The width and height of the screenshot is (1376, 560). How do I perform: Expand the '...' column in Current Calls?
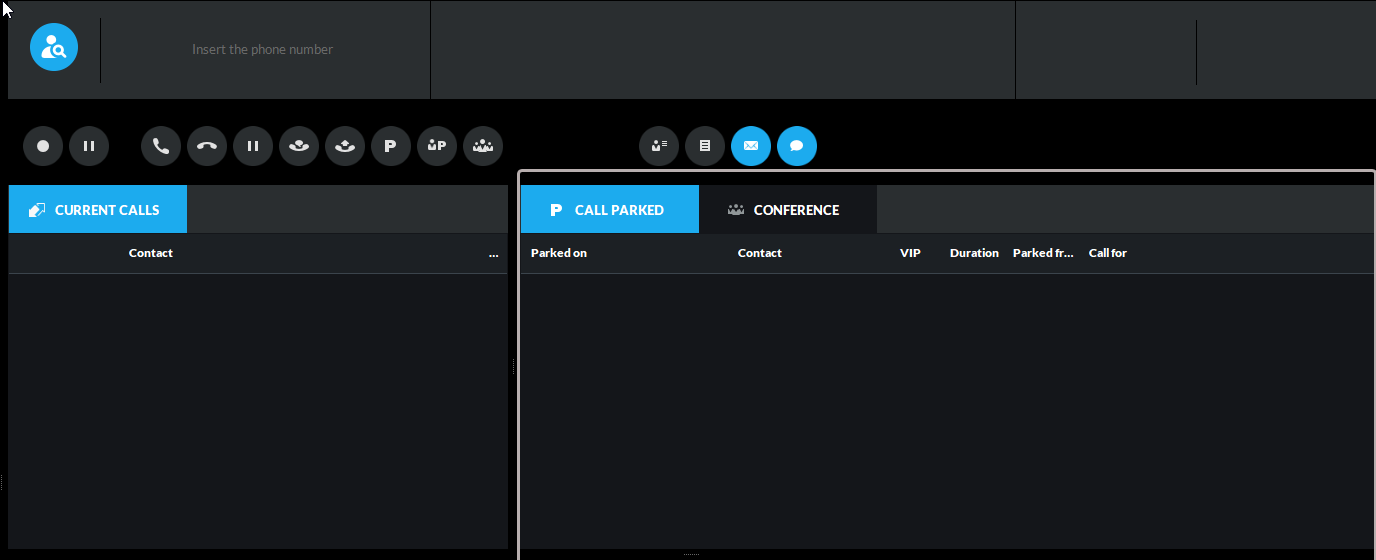coord(493,254)
